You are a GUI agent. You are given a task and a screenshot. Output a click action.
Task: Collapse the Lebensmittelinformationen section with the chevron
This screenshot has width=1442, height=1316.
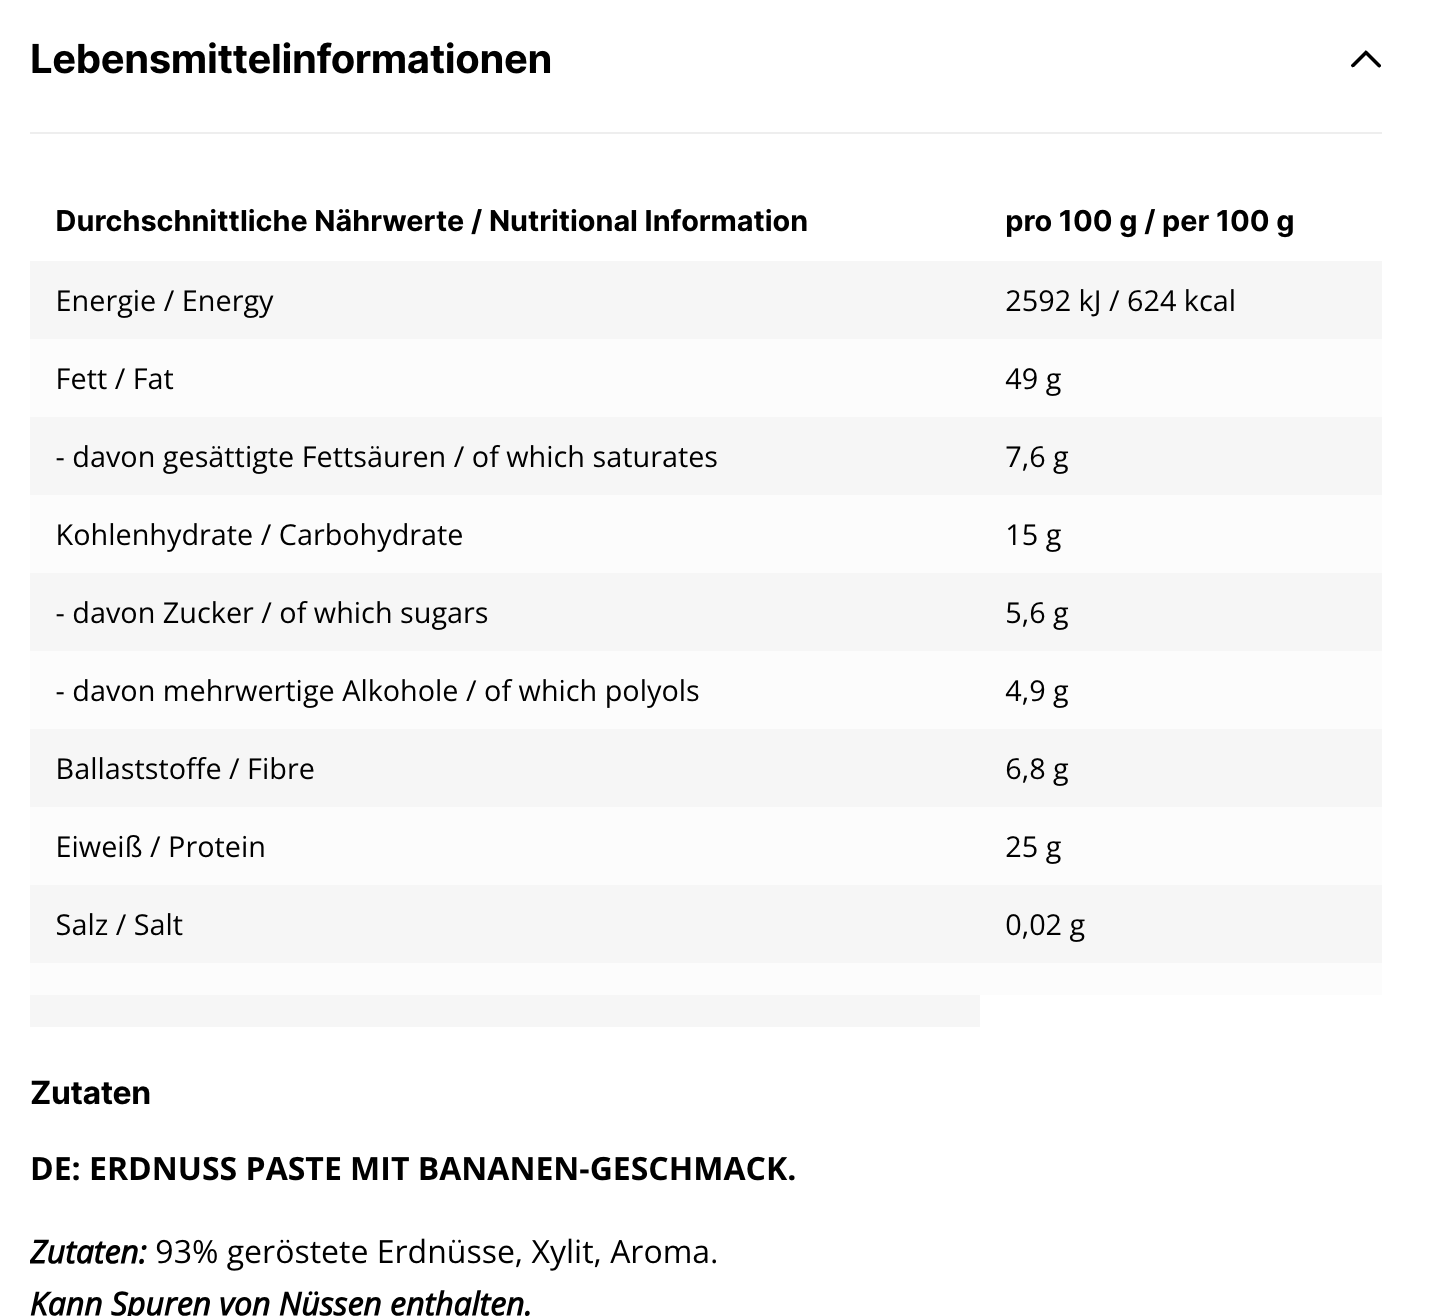tap(1365, 60)
